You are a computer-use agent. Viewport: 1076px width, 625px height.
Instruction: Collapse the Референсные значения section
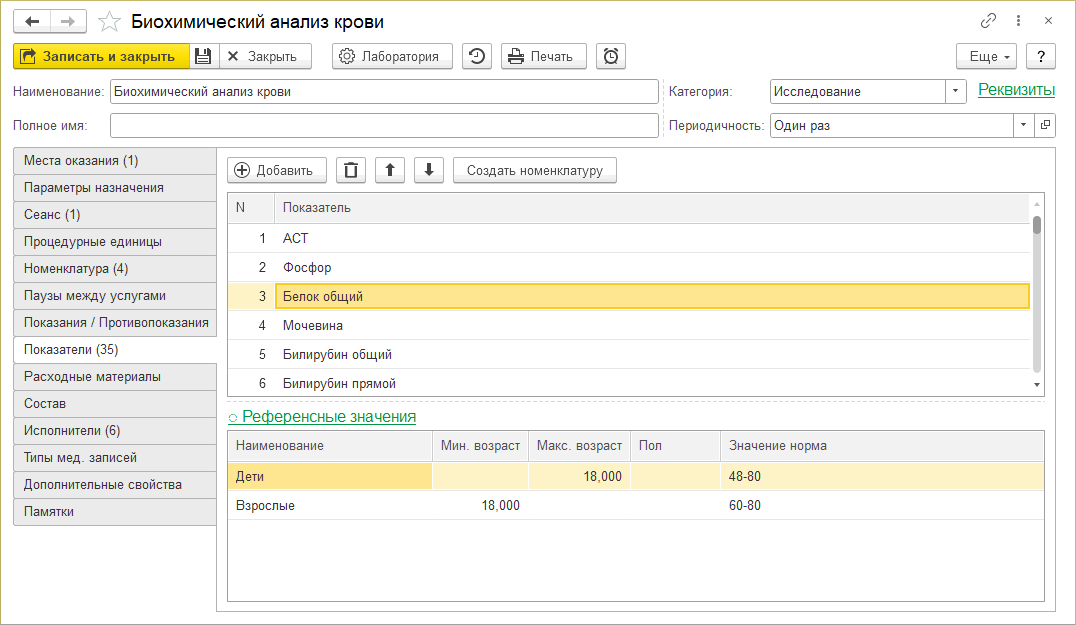point(321,416)
